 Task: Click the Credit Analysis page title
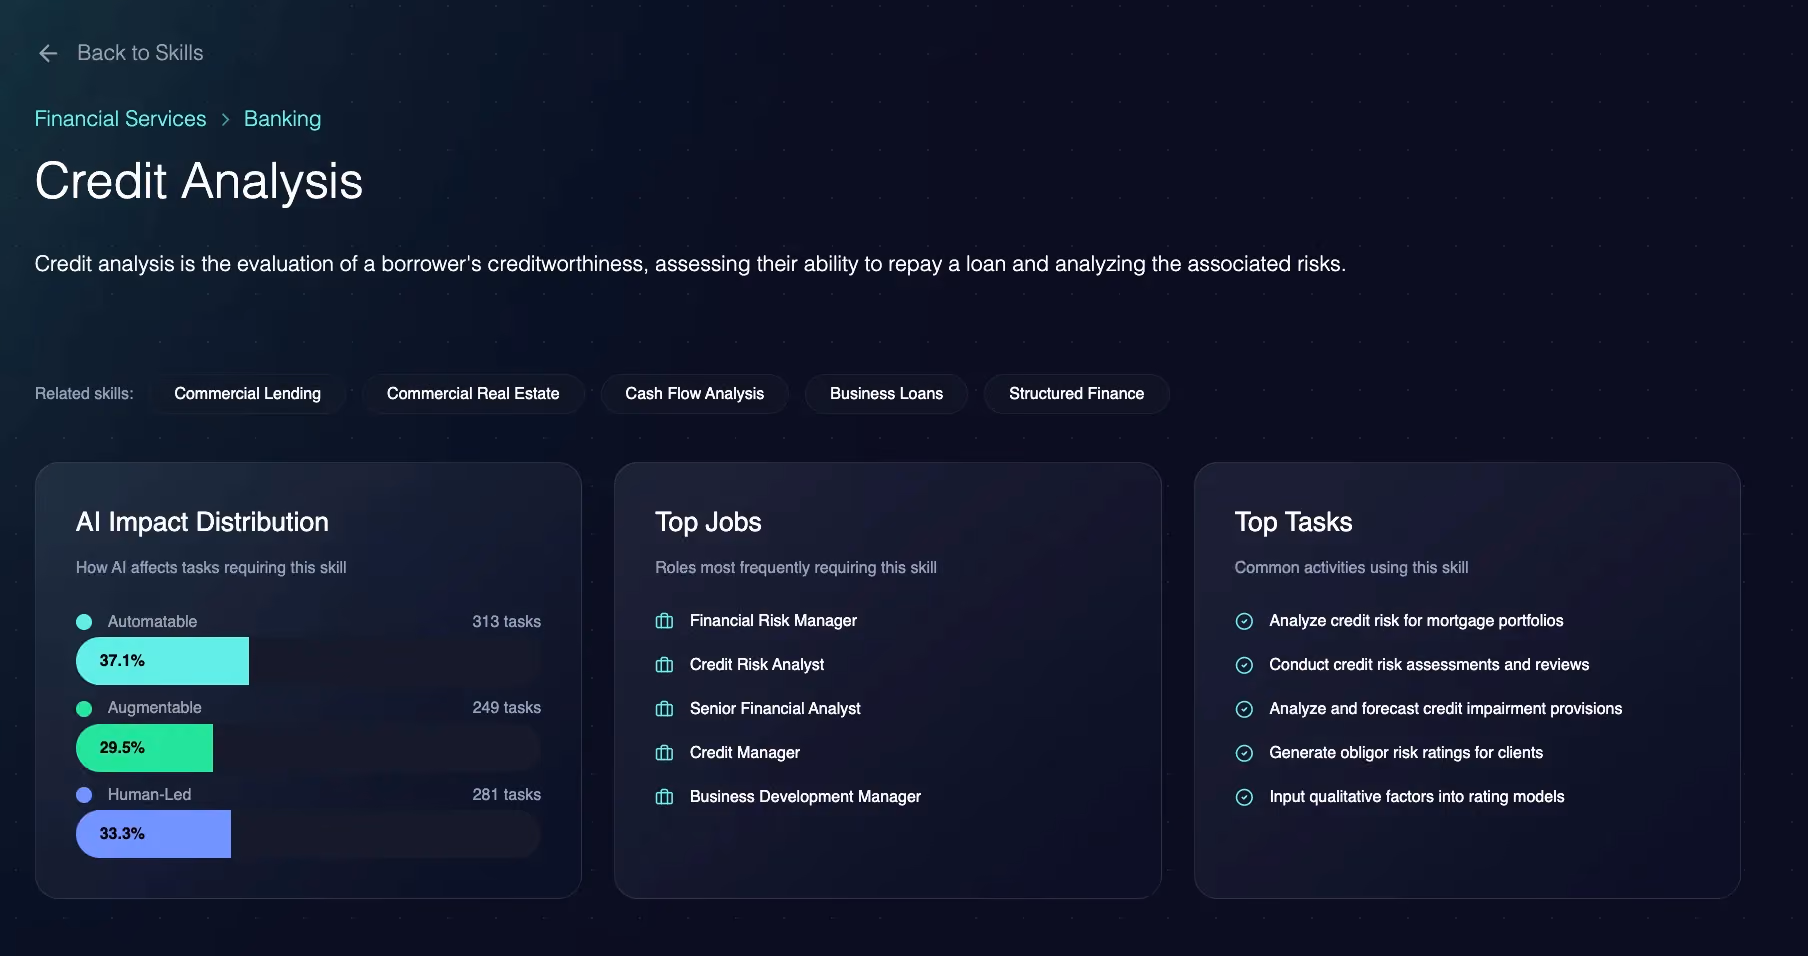[199, 181]
